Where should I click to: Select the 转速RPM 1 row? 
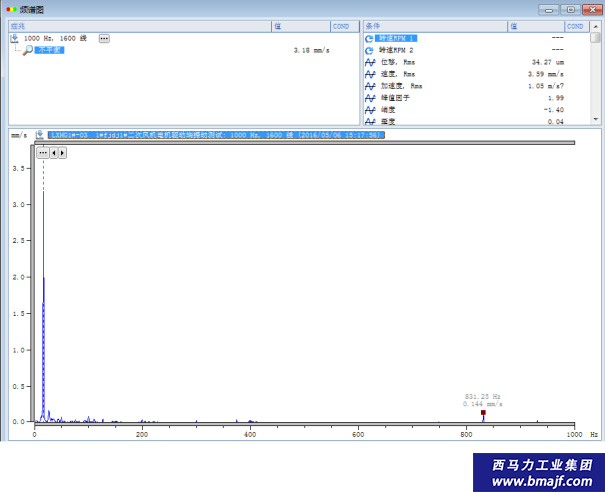click(396, 38)
